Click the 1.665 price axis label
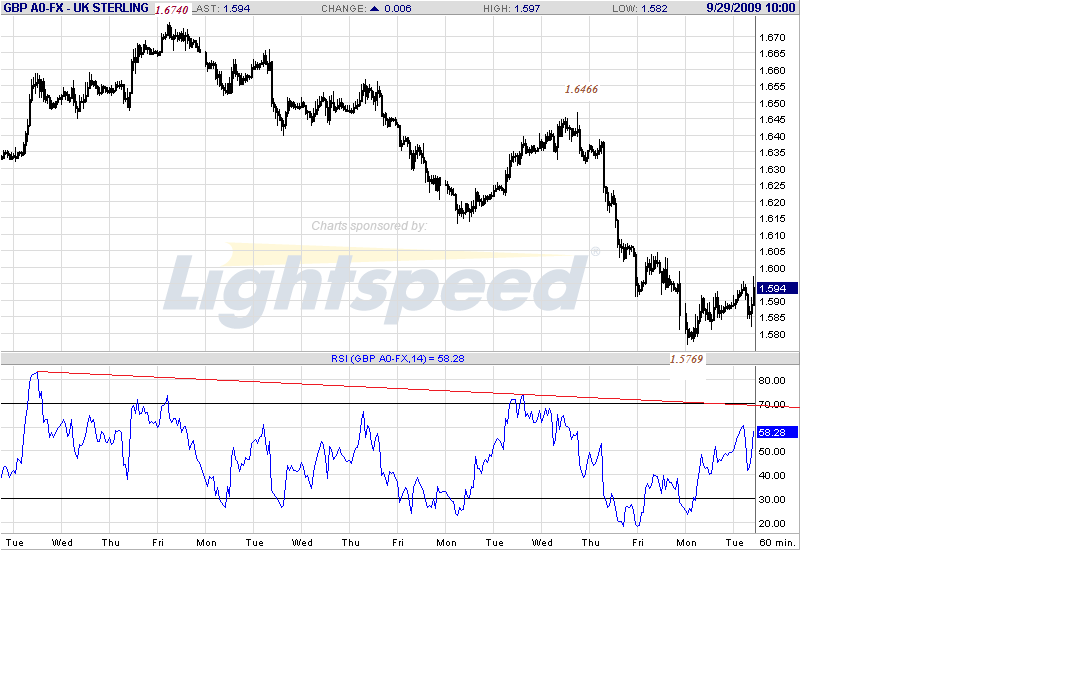The width and height of the screenshot is (1088, 699). click(x=772, y=53)
